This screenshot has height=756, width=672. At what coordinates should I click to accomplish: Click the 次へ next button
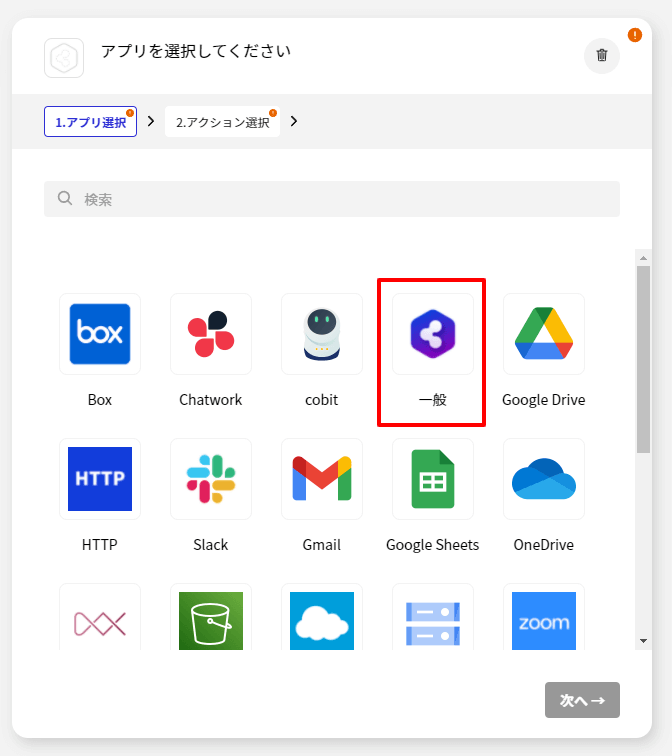[x=582, y=700]
